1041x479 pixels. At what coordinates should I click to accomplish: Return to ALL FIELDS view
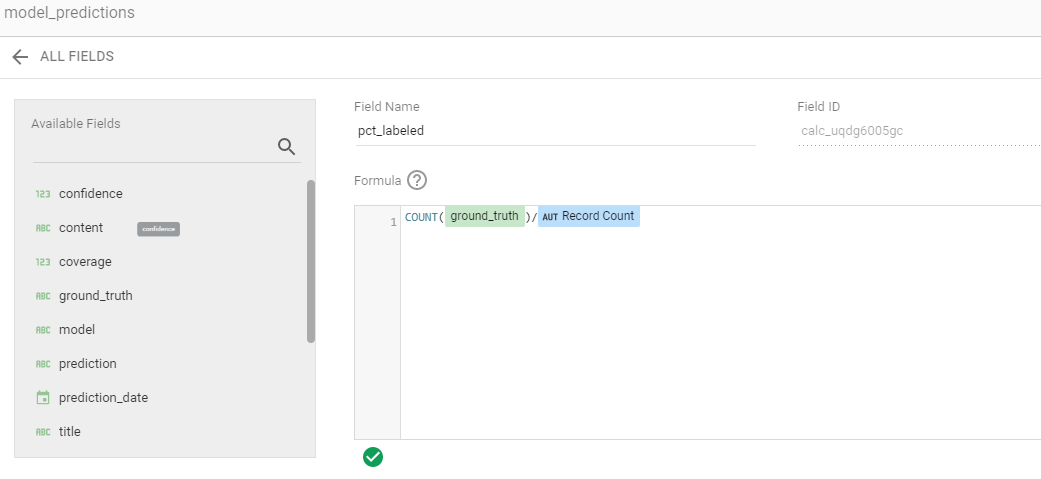[x=77, y=57]
